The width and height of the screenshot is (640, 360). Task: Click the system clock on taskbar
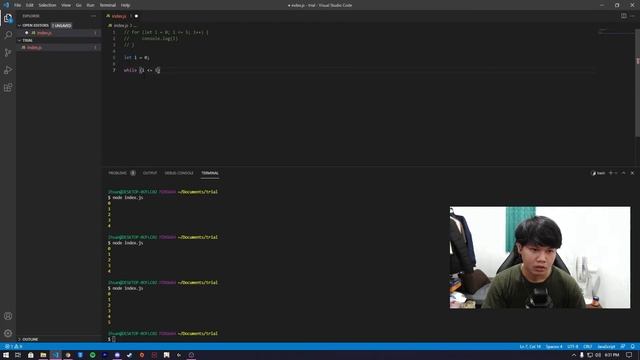pos(612,355)
